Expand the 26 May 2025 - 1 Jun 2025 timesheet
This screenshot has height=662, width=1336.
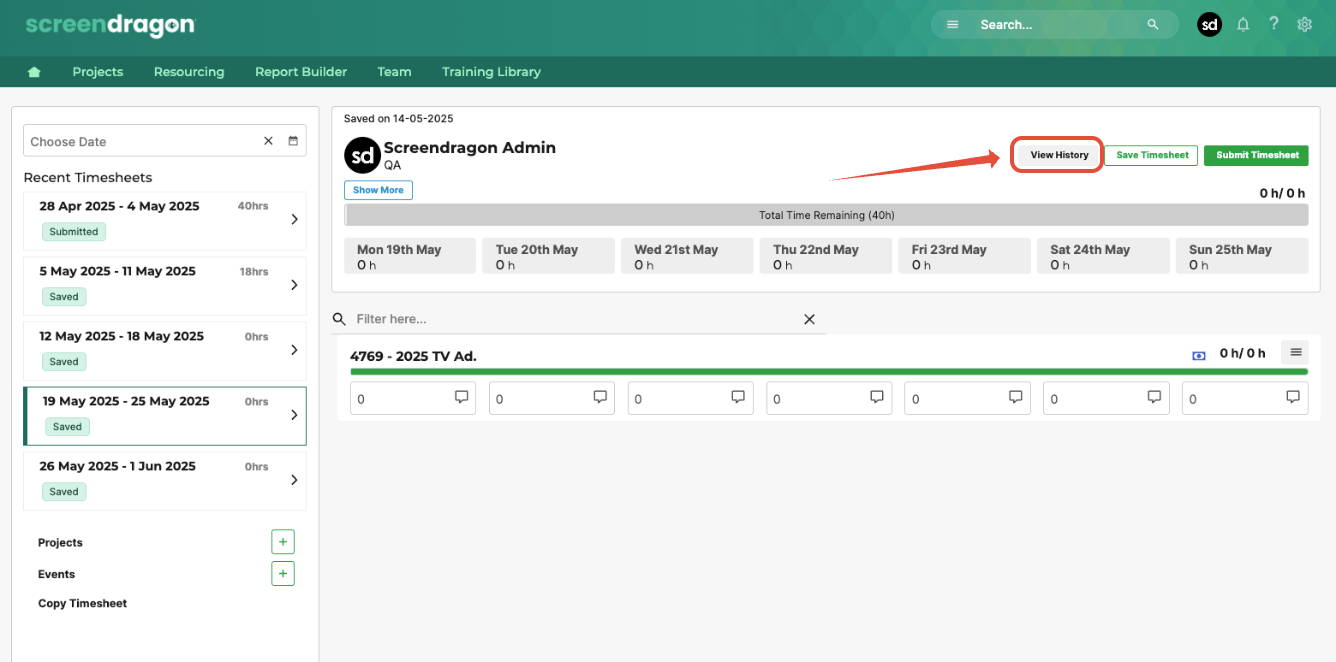pyautogui.click(x=294, y=480)
